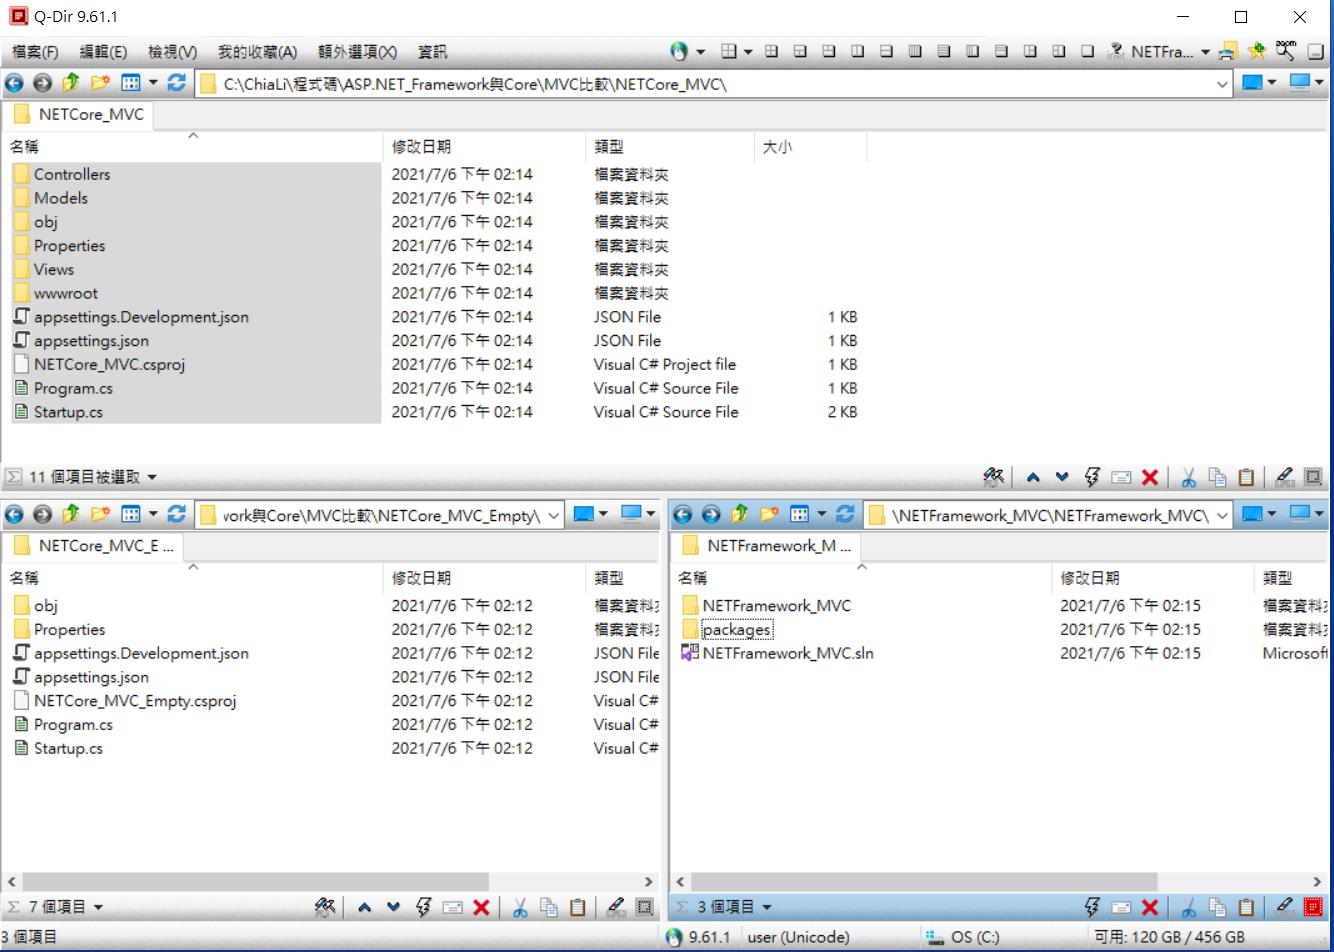
Task: Click the back arrow in the bottom-right pane
Action: pos(683,514)
